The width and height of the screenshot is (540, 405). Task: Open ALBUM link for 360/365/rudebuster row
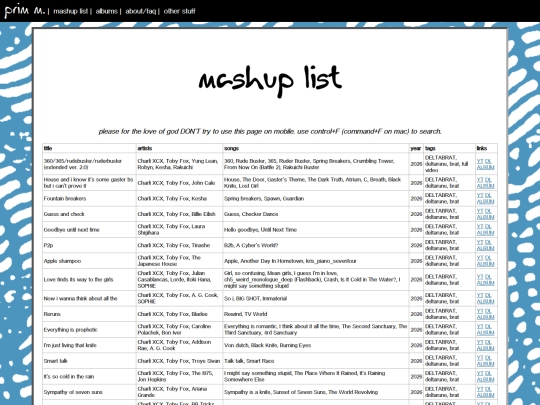point(485,167)
